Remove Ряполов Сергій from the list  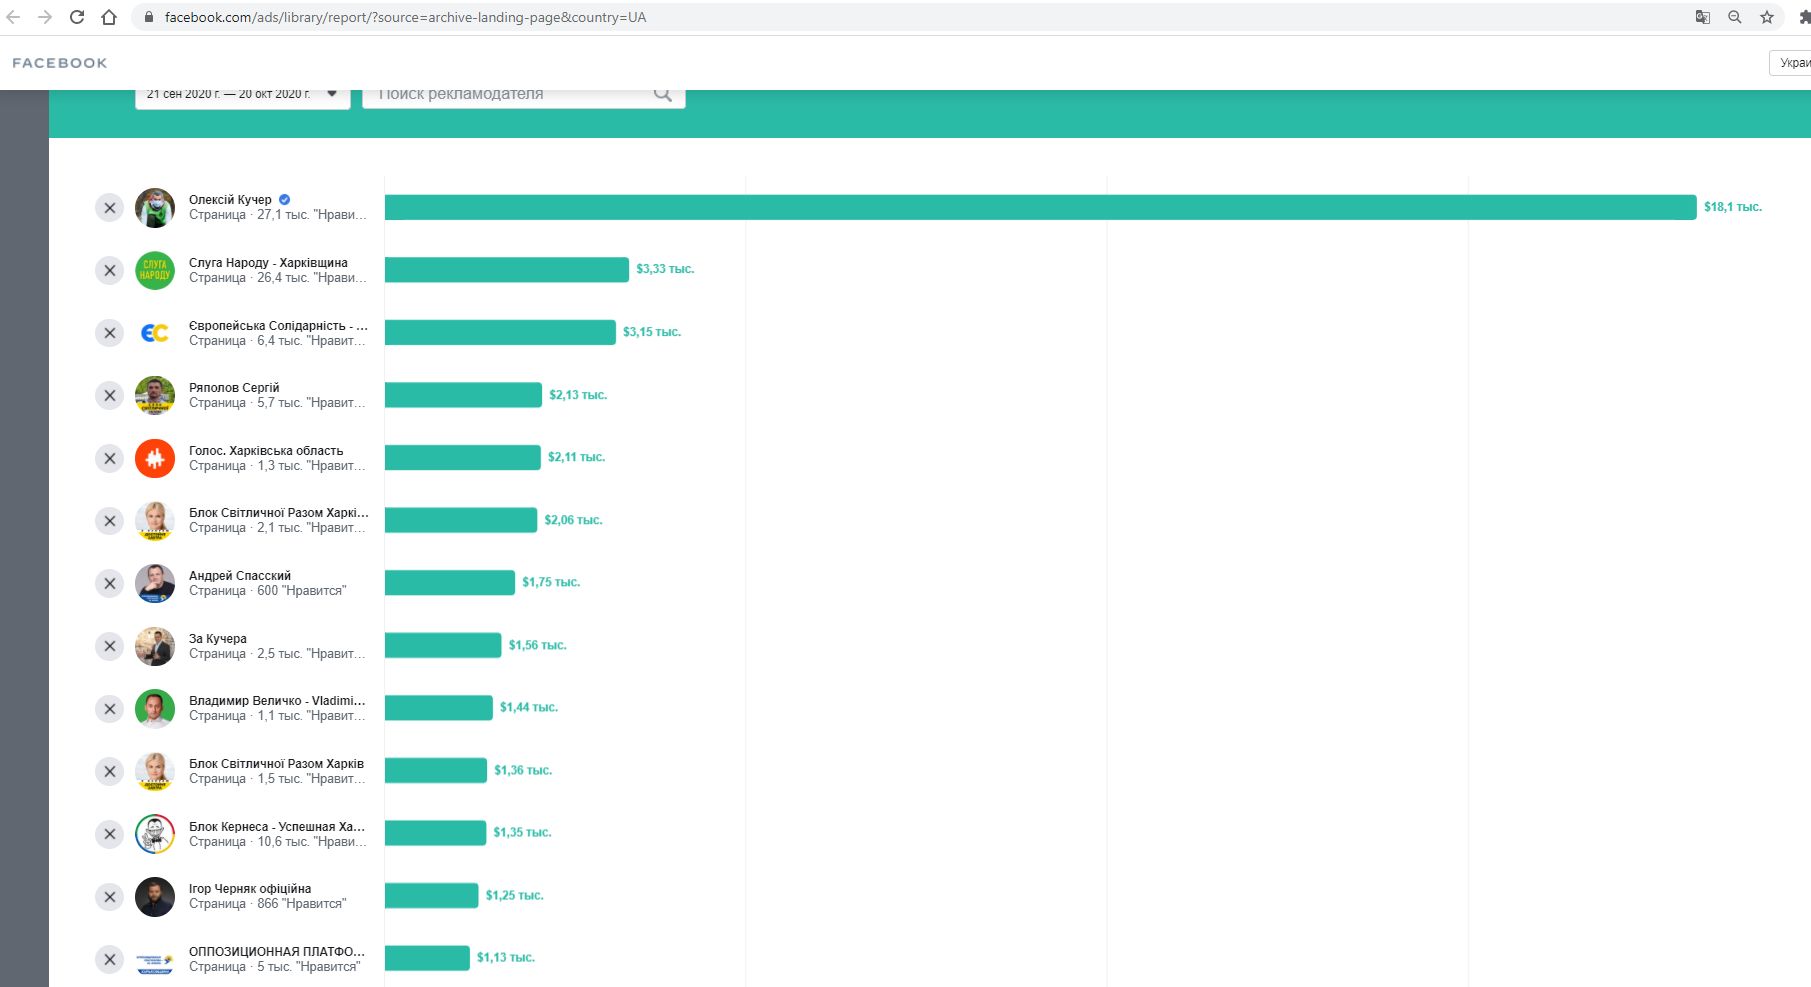point(110,396)
